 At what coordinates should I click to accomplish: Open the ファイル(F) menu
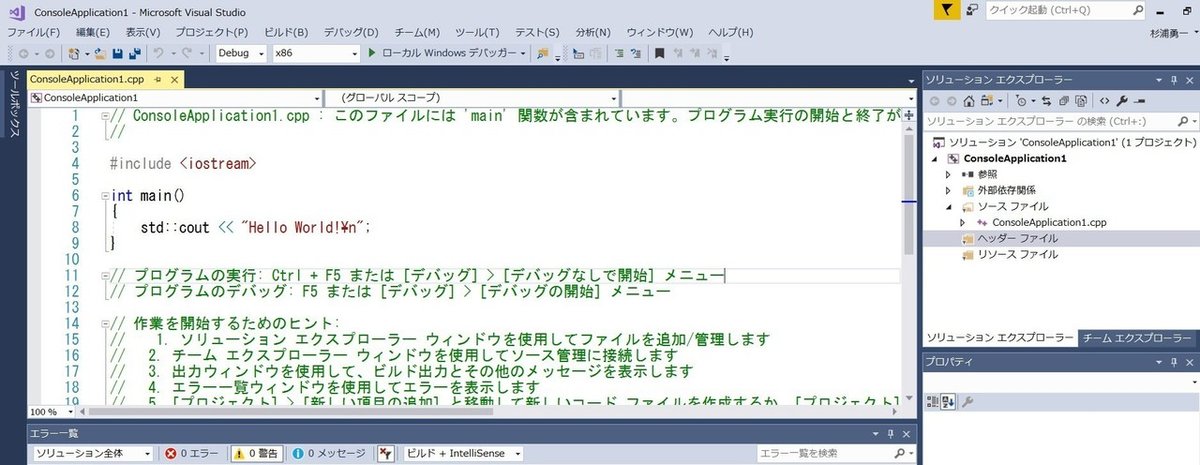coord(34,32)
